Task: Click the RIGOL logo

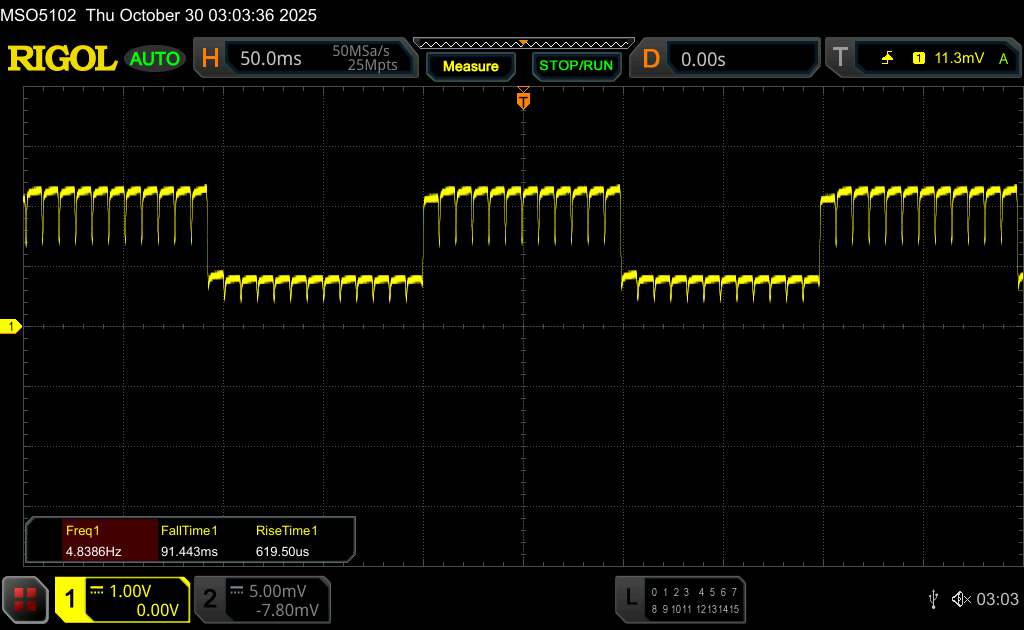Action: pyautogui.click(x=62, y=59)
